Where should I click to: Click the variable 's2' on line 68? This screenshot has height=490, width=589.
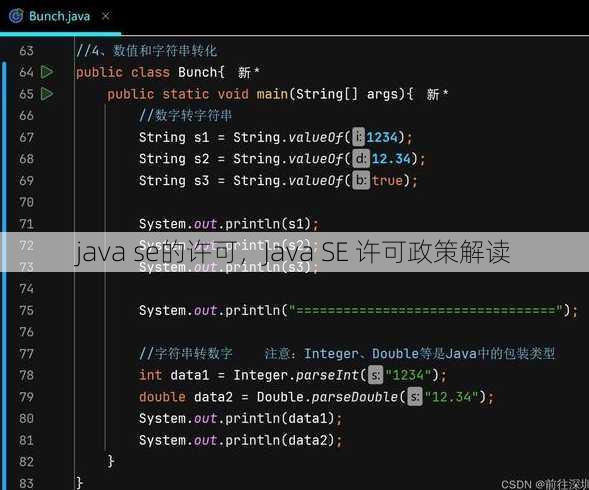point(201,159)
